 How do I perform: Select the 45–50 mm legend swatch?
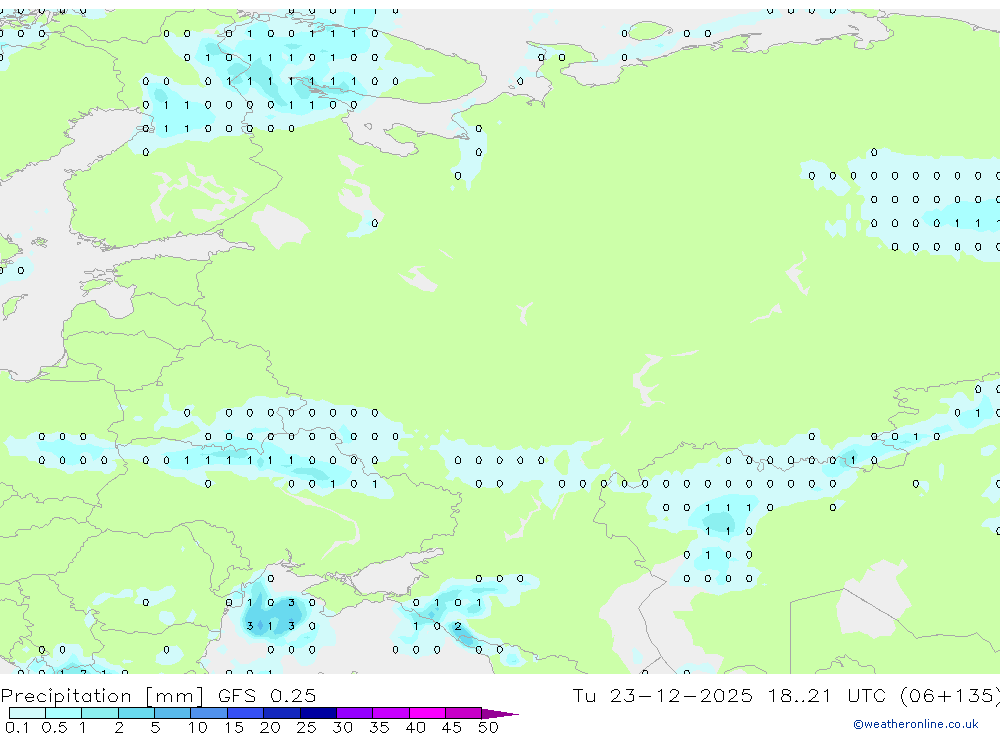pos(464,713)
